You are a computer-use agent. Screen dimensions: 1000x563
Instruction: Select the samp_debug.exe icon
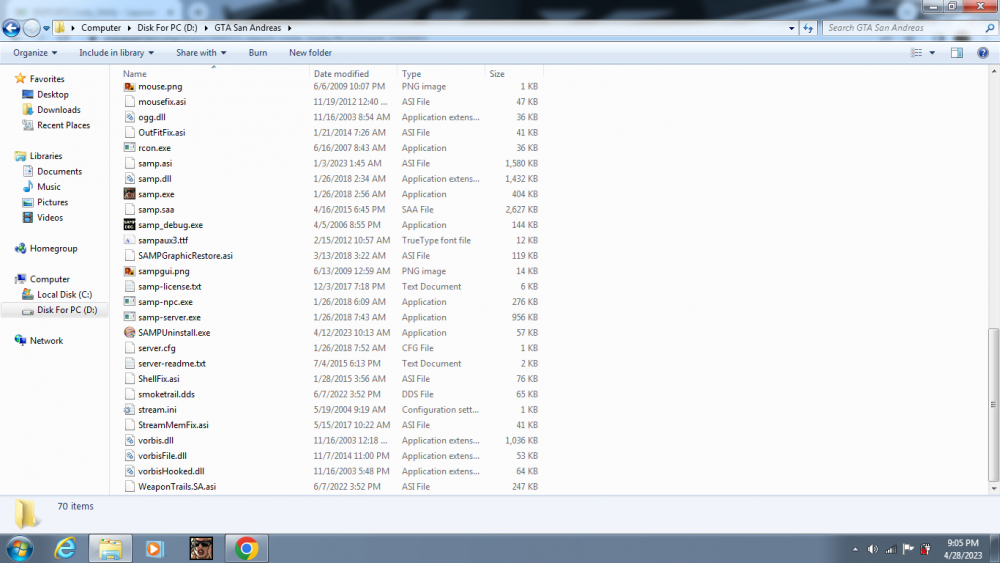pyautogui.click(x=129, y=224)
